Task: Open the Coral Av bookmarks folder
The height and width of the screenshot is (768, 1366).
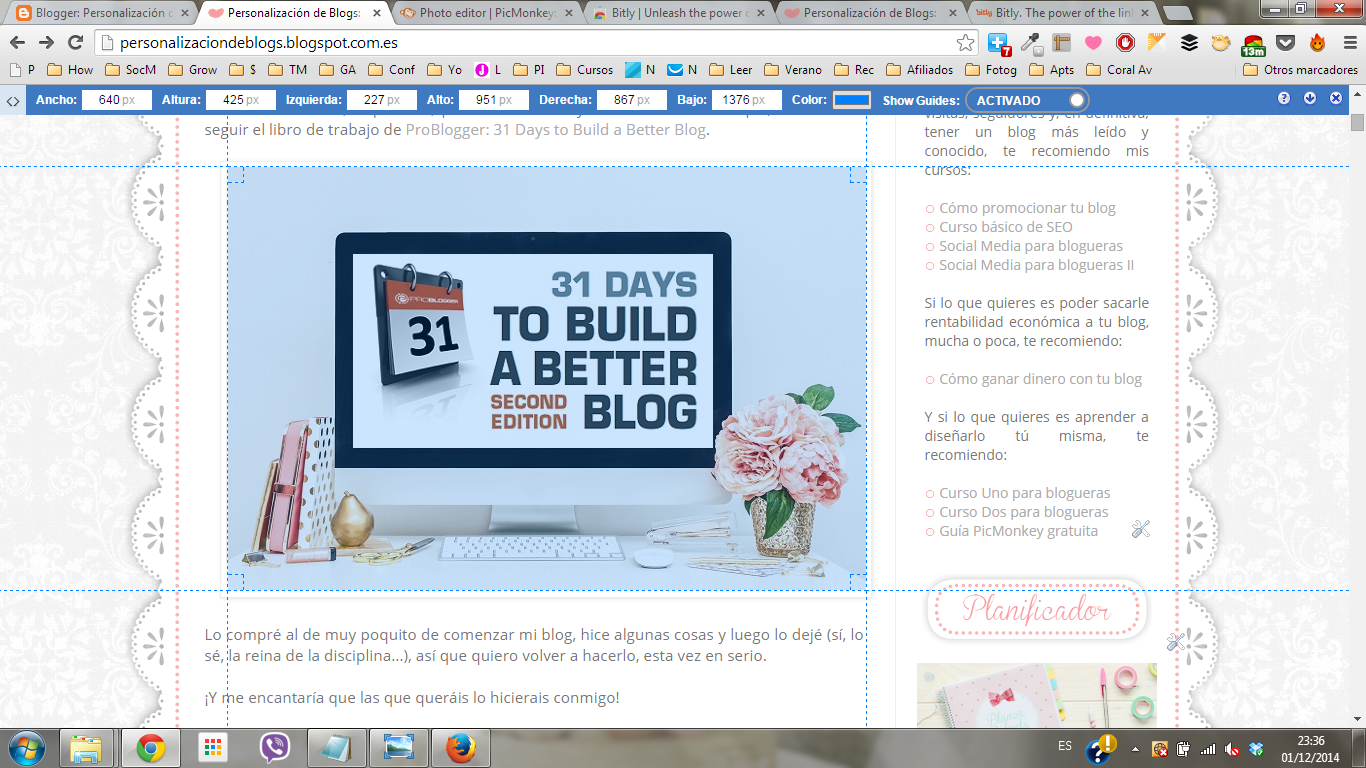Action: (x=1119, y=70)
